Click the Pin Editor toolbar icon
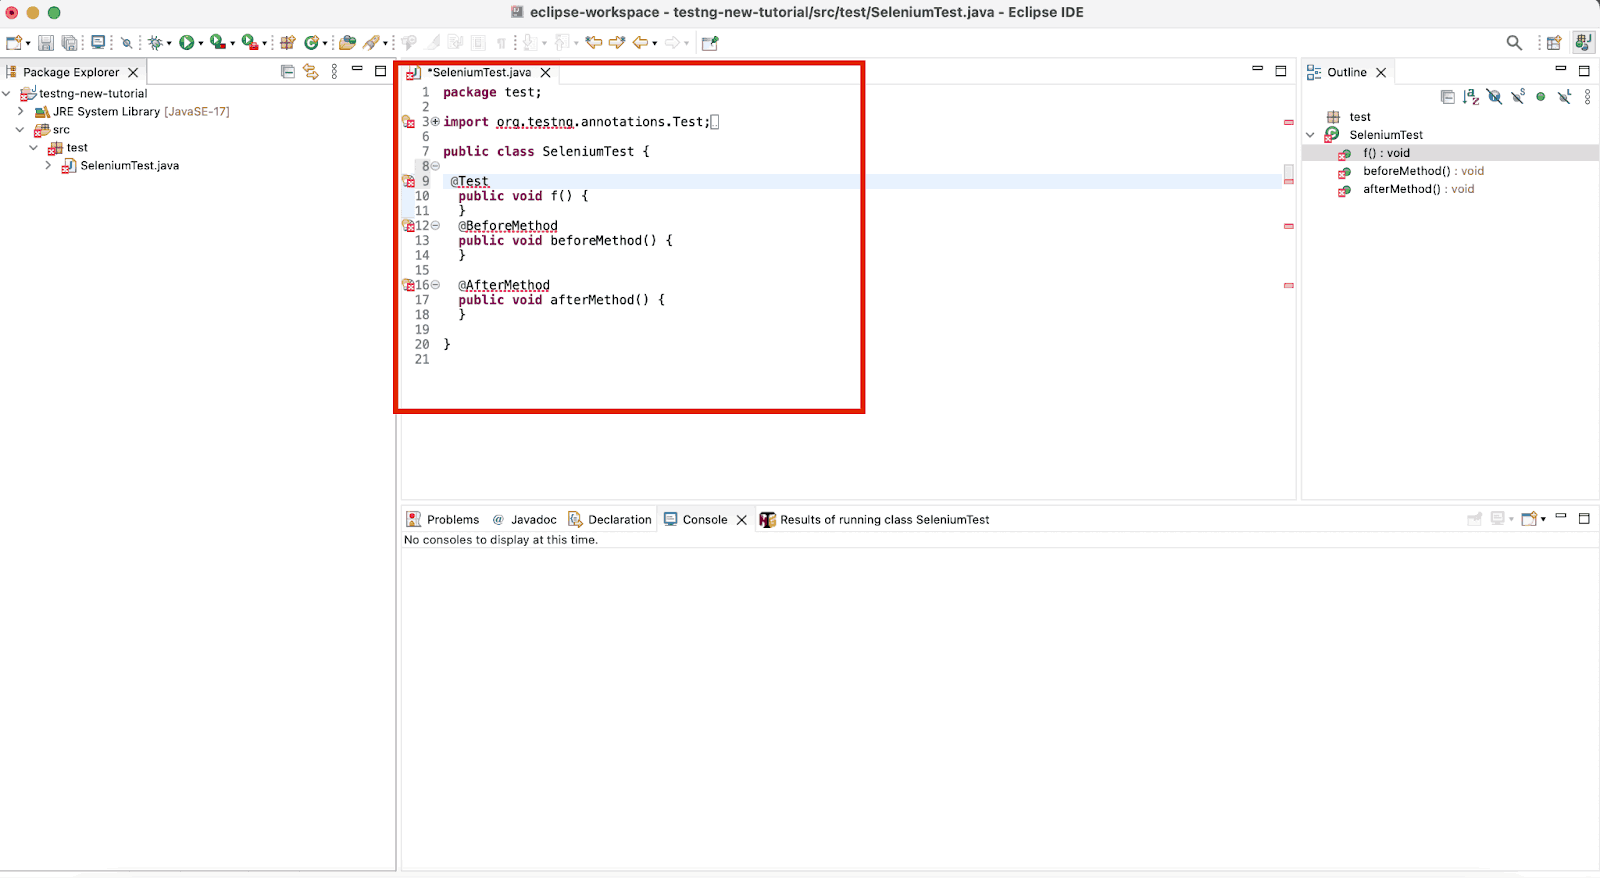Screen dimensions: 1600x878 click(710, 43)
